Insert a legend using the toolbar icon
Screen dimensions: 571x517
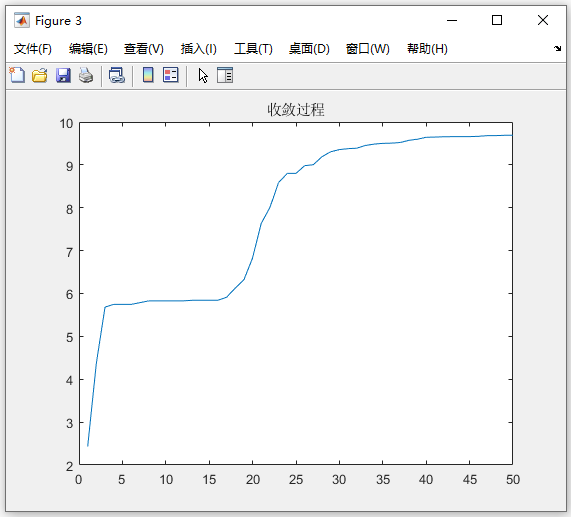pyautogui.click(x=170, y=75)
